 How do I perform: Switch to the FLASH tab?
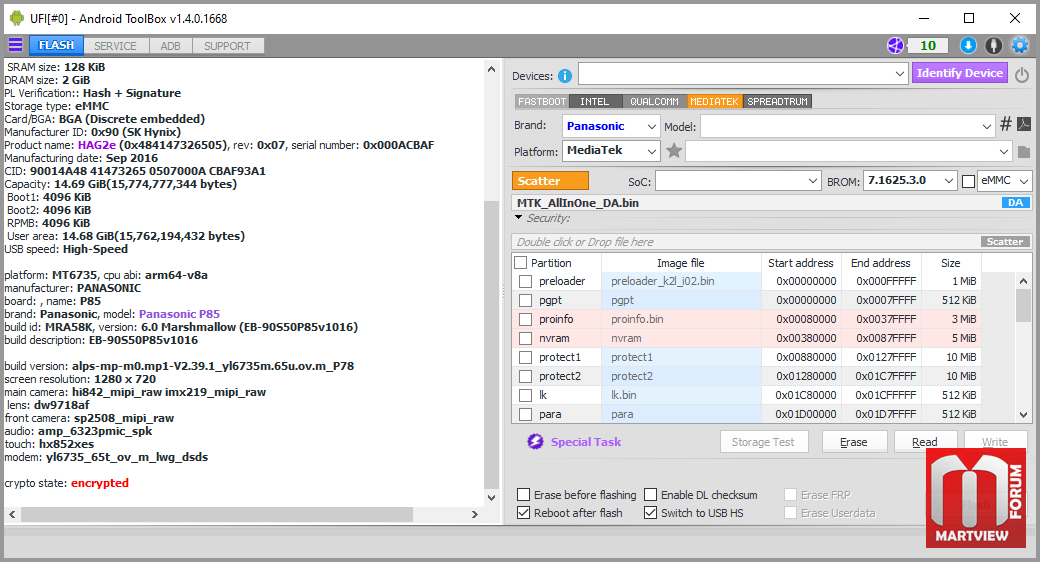56,45
